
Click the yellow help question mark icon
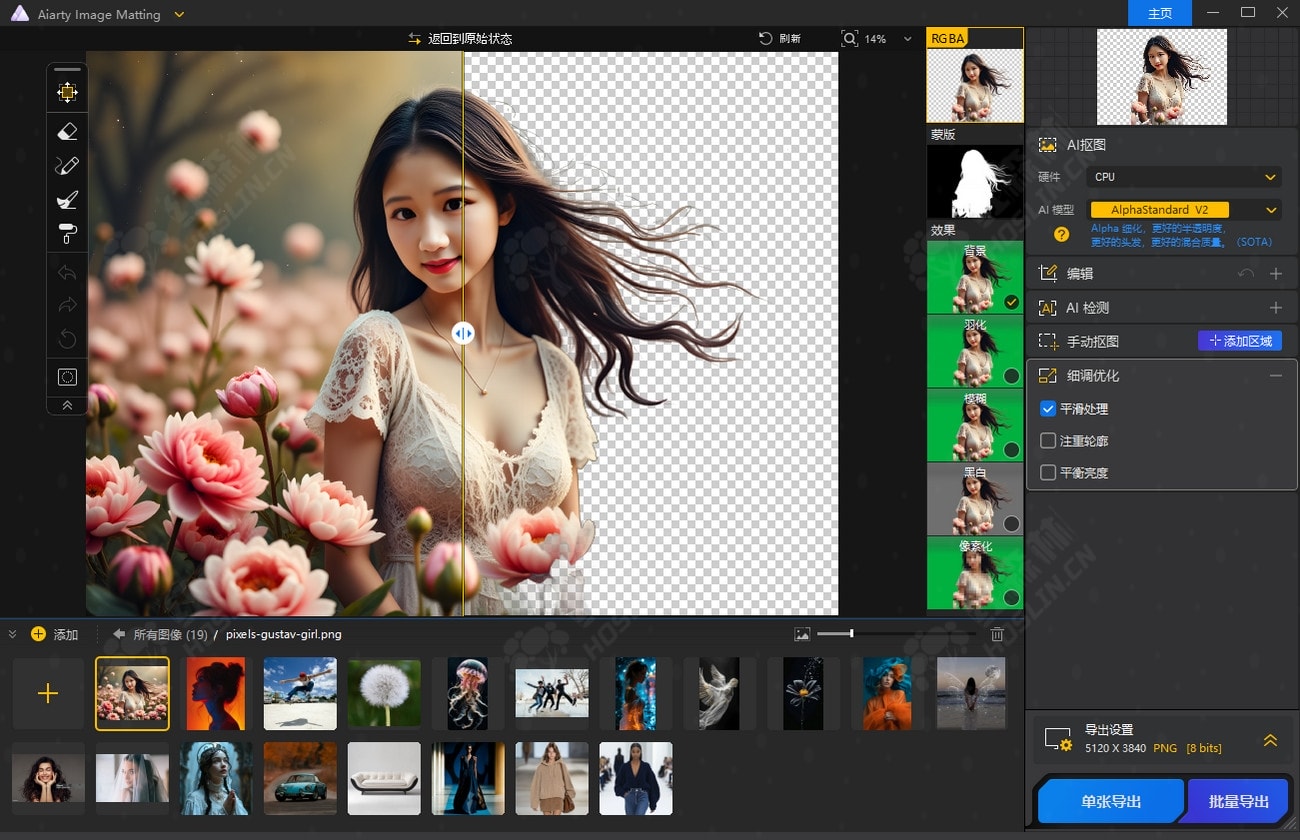coord(1062,235)
